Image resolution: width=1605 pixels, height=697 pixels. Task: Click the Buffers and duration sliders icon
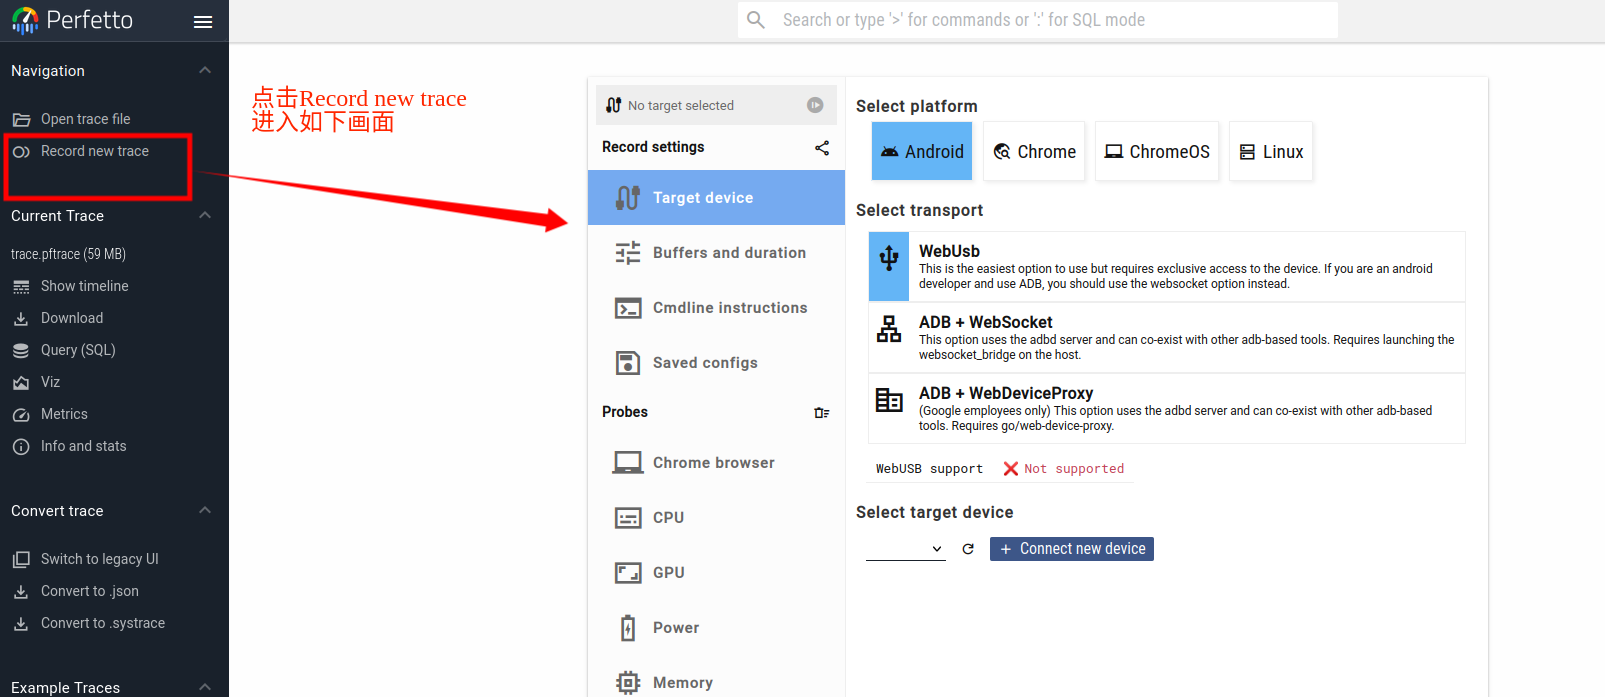pos(628,253)
